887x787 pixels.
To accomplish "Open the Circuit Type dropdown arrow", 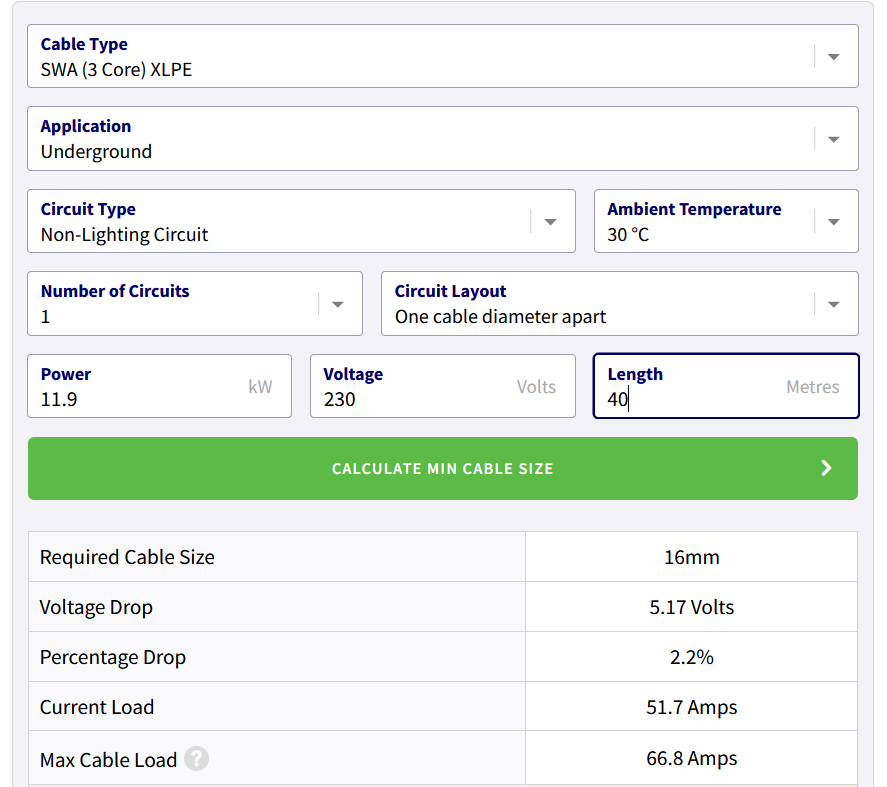I will tap(550, 222).
